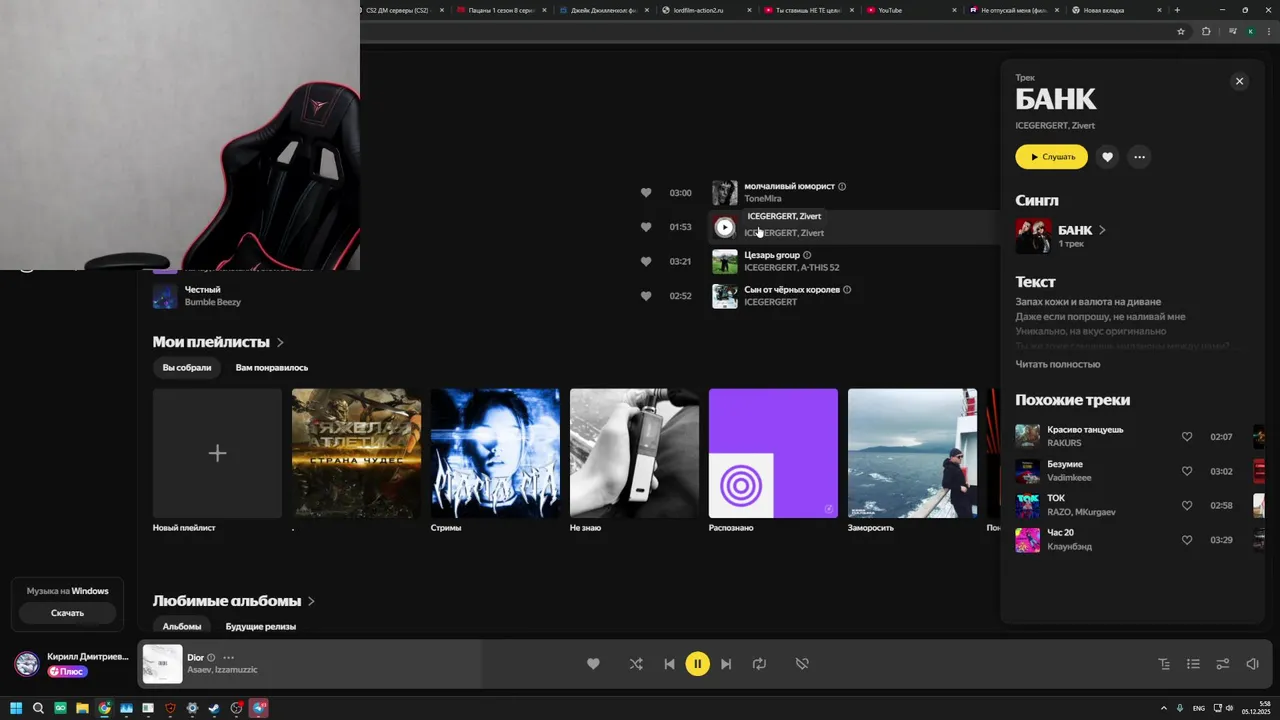Like the currently playing Dior track
Screen dimensions: 1280x720
click(593, 664)
